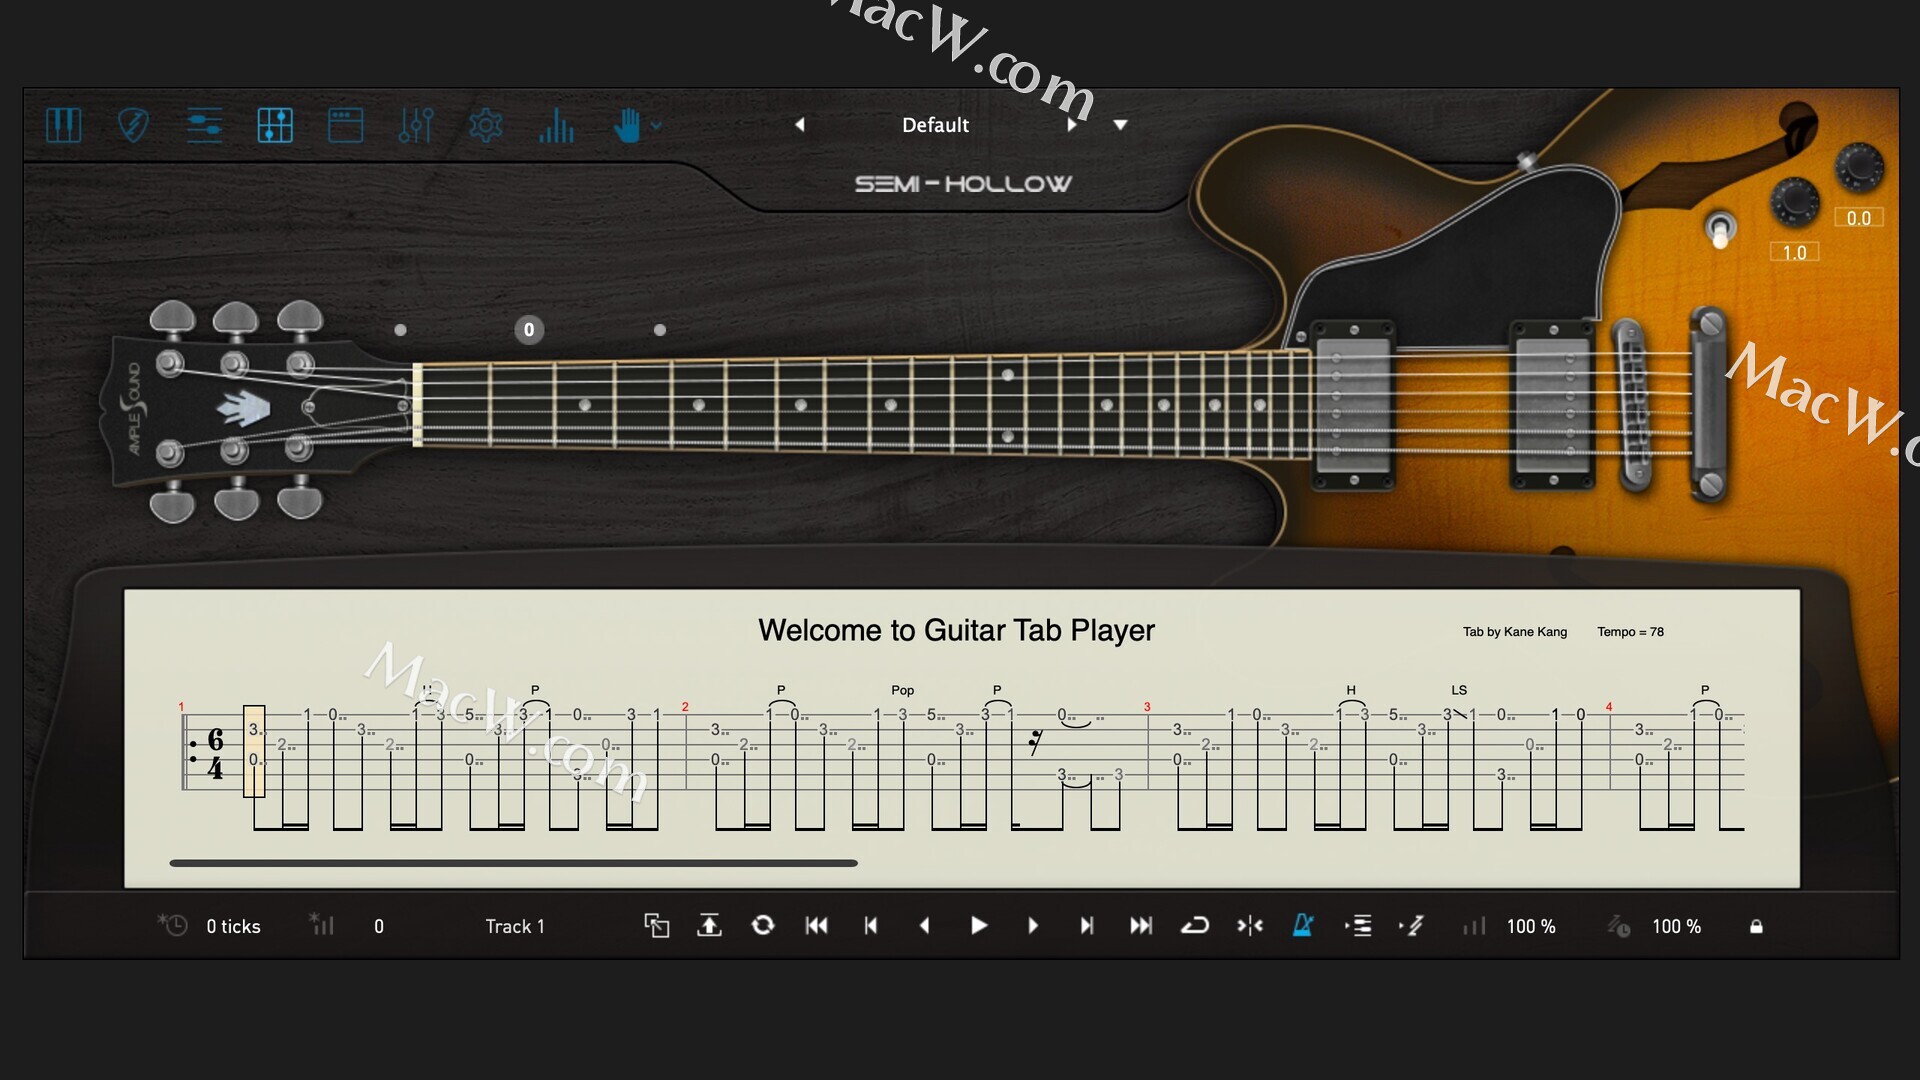
Task: Click the open tab file icon
Action: click(x=656, y=926)
